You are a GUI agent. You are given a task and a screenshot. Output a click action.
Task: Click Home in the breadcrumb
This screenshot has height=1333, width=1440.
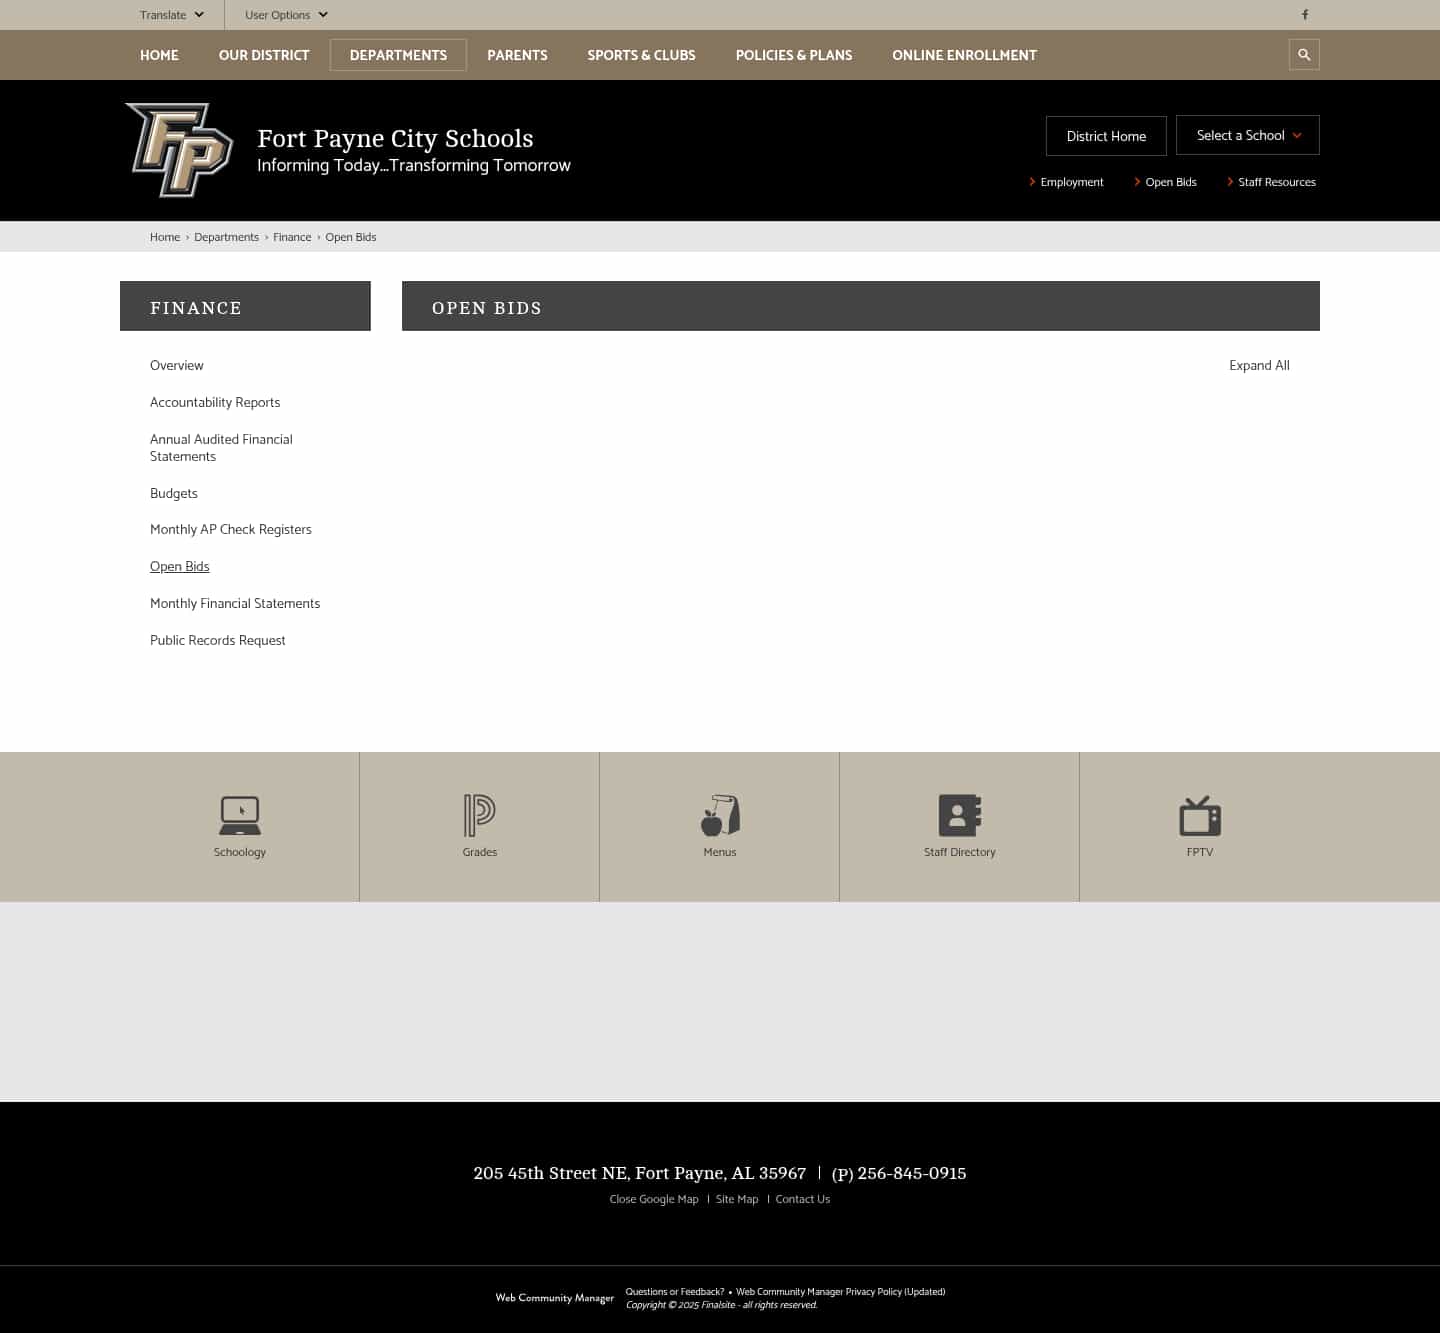click(x=165, y=237)
